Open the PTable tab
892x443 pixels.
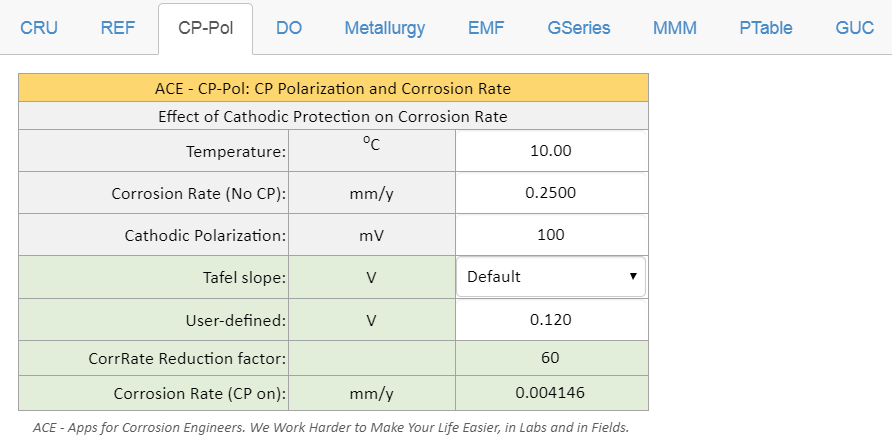pyautogui.click(x=766, y=28)
